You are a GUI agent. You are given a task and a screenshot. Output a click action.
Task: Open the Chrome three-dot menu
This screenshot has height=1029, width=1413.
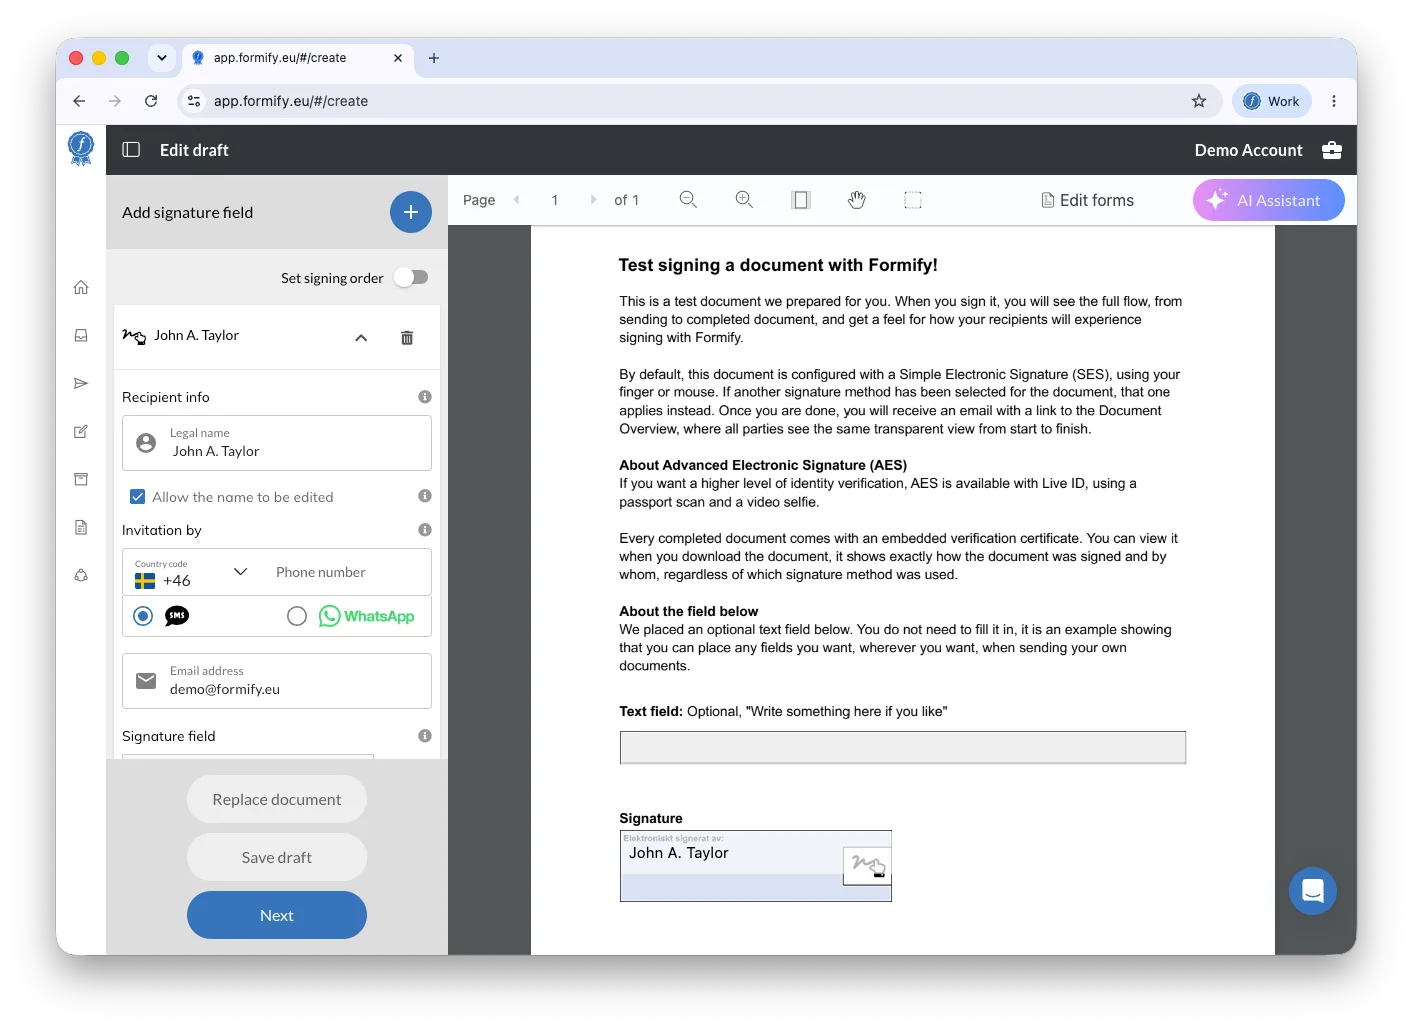coord(1334,101)
